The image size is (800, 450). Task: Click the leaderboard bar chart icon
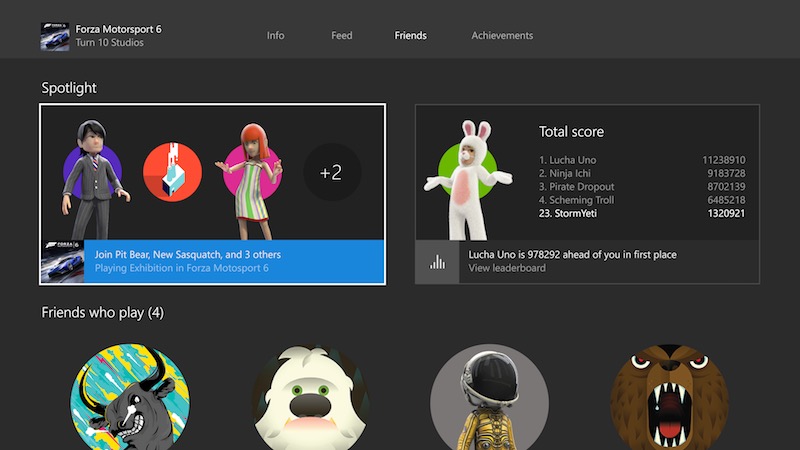point(437,262)
